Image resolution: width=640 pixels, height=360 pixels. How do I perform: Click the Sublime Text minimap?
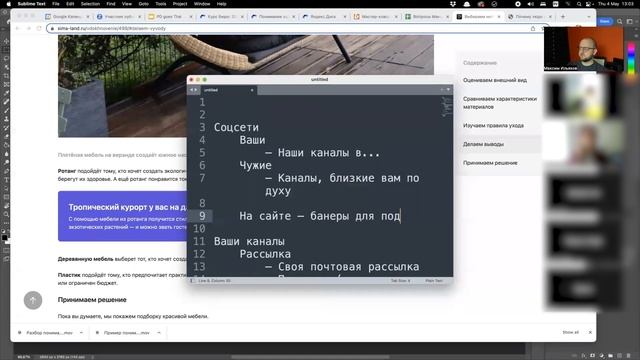[447, 107]
